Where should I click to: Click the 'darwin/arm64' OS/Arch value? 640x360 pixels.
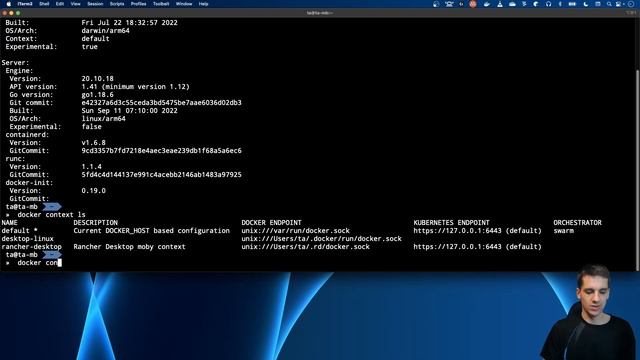point(105,31)
